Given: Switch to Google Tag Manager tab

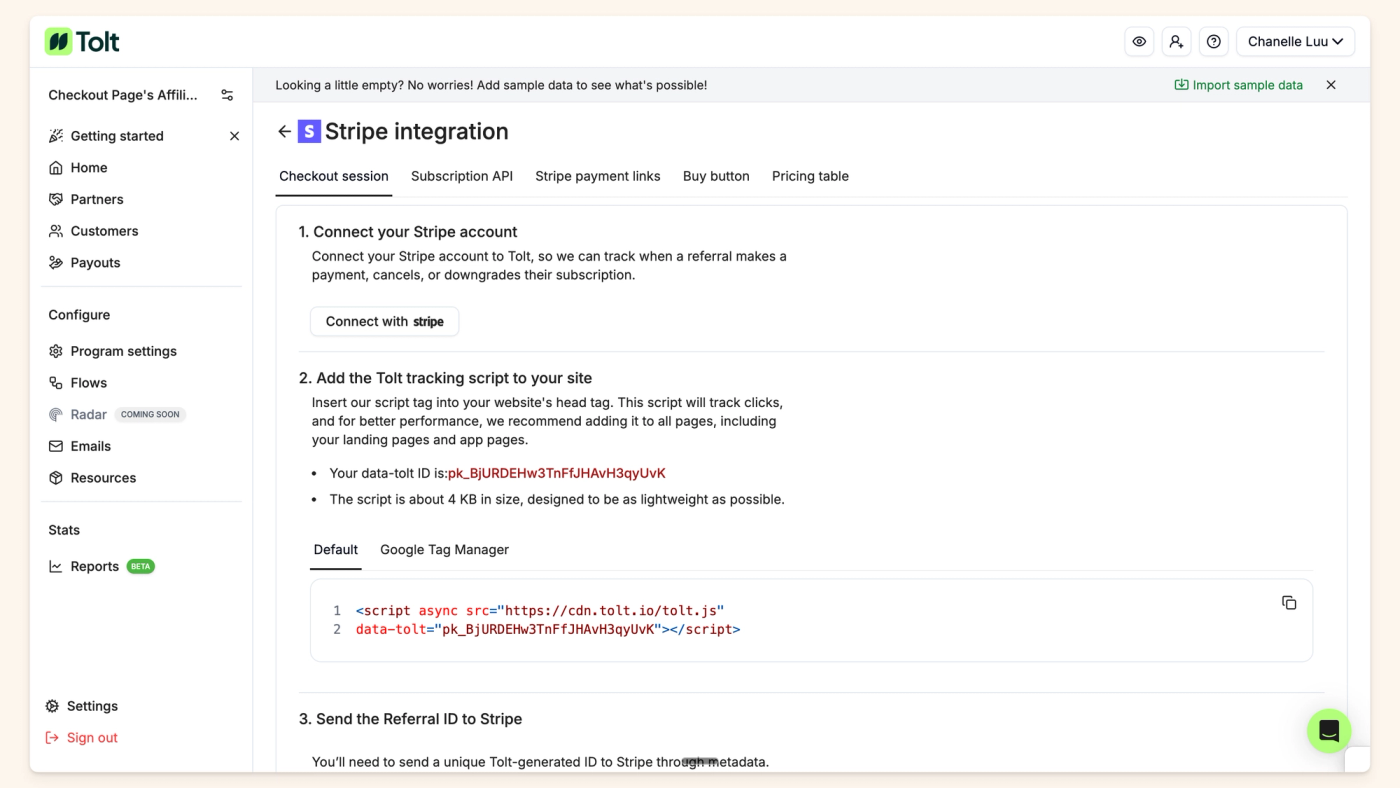Looking at the screenshot, I should click(x=444, y=550).
